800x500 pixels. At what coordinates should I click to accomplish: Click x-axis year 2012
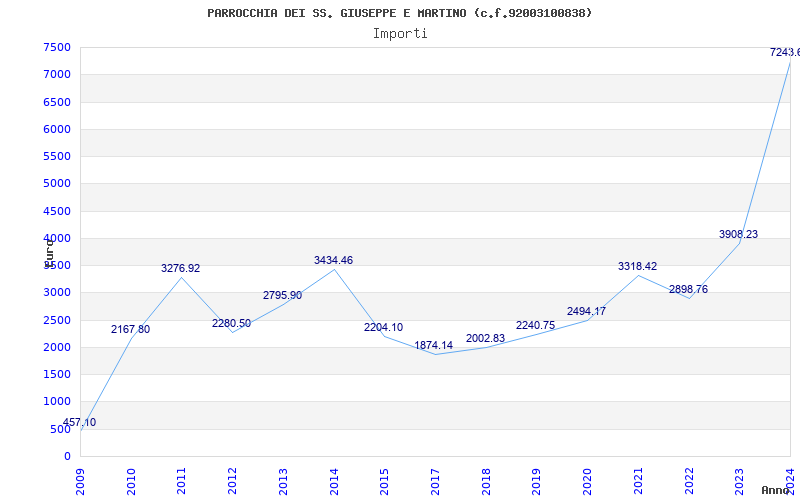pos(233,482)
